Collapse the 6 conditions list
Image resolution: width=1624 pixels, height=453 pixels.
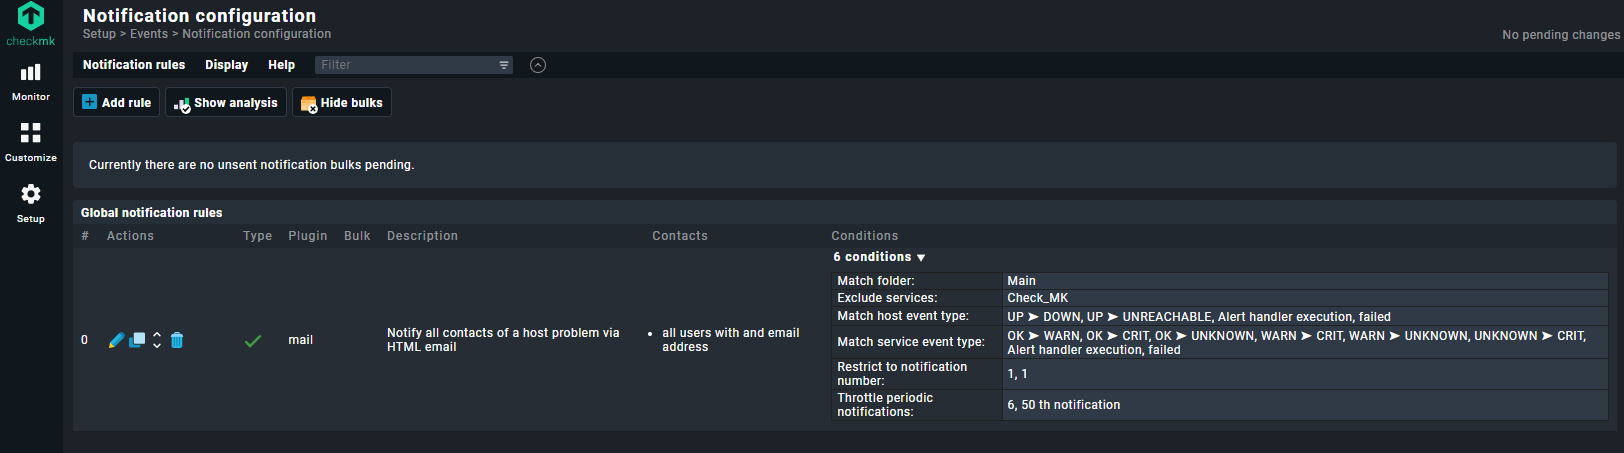coord(879,257)
